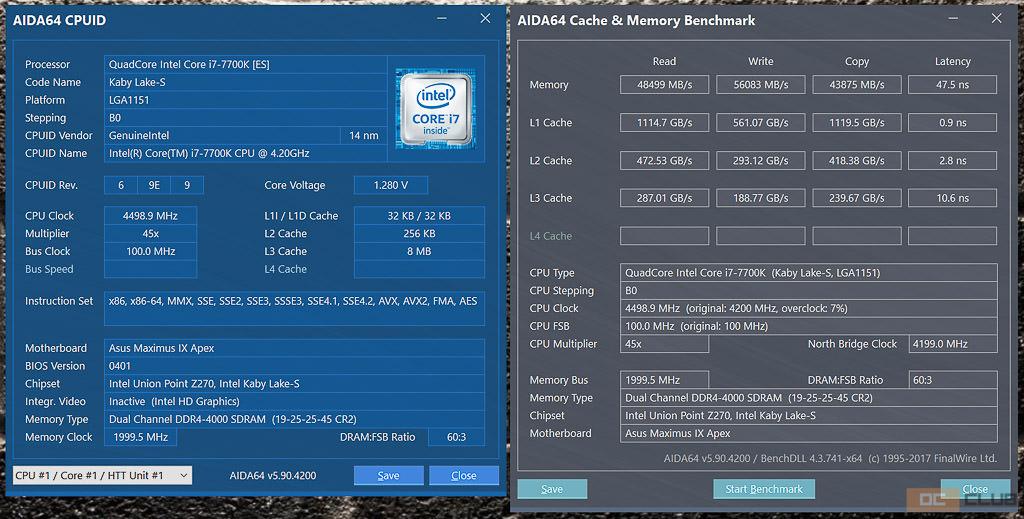
Task: Minimize the AIDA64 CPUID window
Action: 442,18
